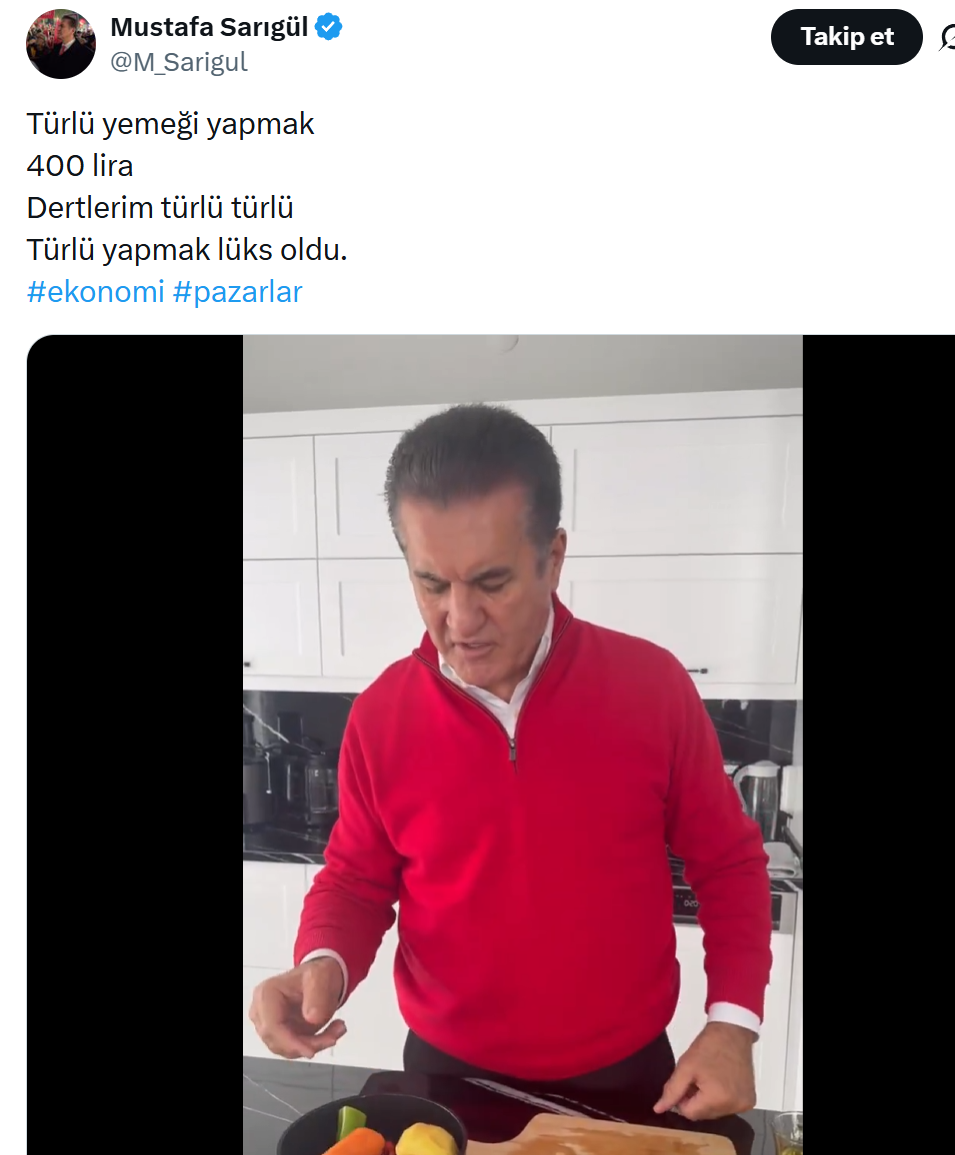
Task: Click the vegetables pan in the video
Action: pos(372,1127)
